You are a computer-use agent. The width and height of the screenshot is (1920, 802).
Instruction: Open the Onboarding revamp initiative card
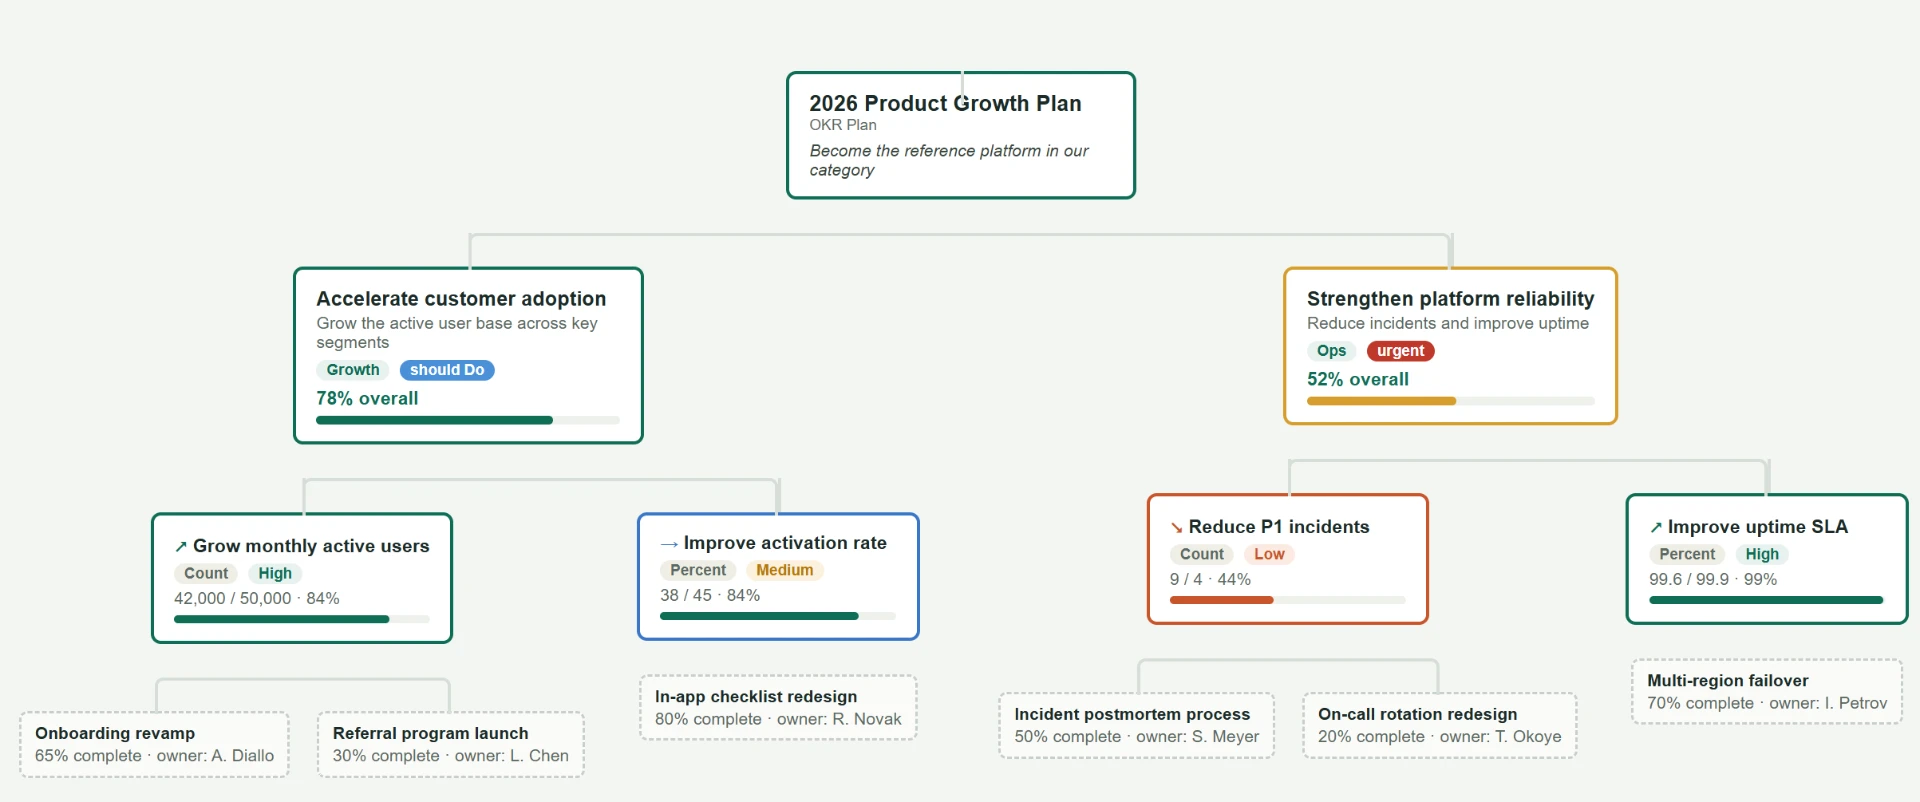(154, 745)
